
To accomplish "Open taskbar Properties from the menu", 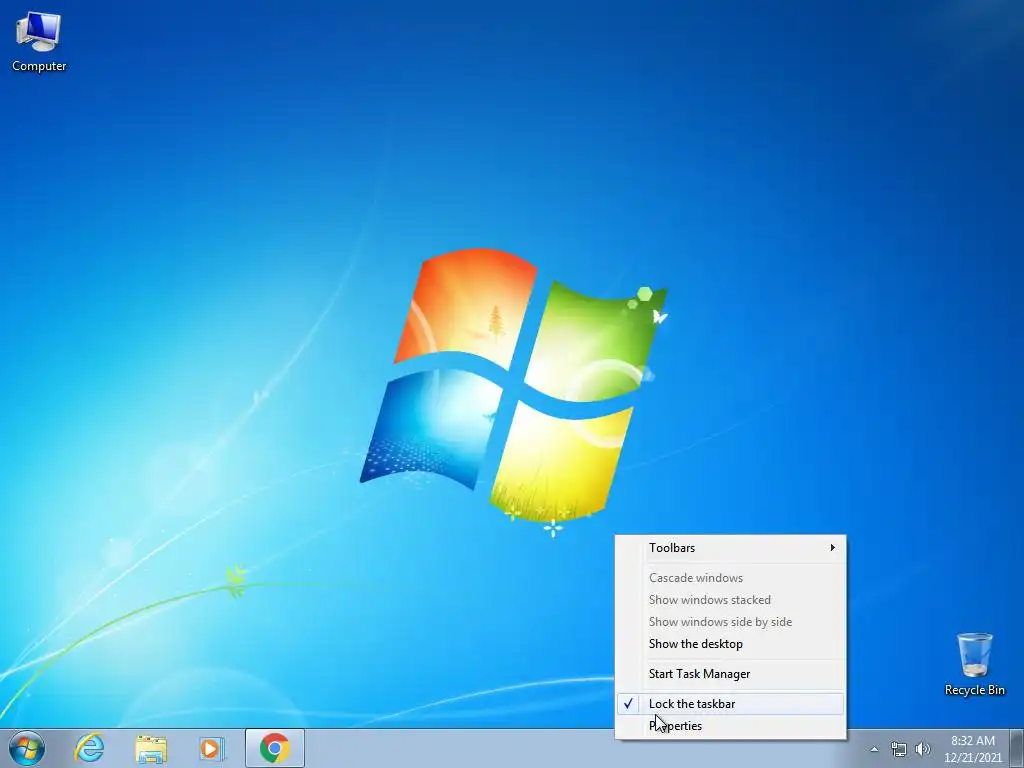I will (730, 726).
